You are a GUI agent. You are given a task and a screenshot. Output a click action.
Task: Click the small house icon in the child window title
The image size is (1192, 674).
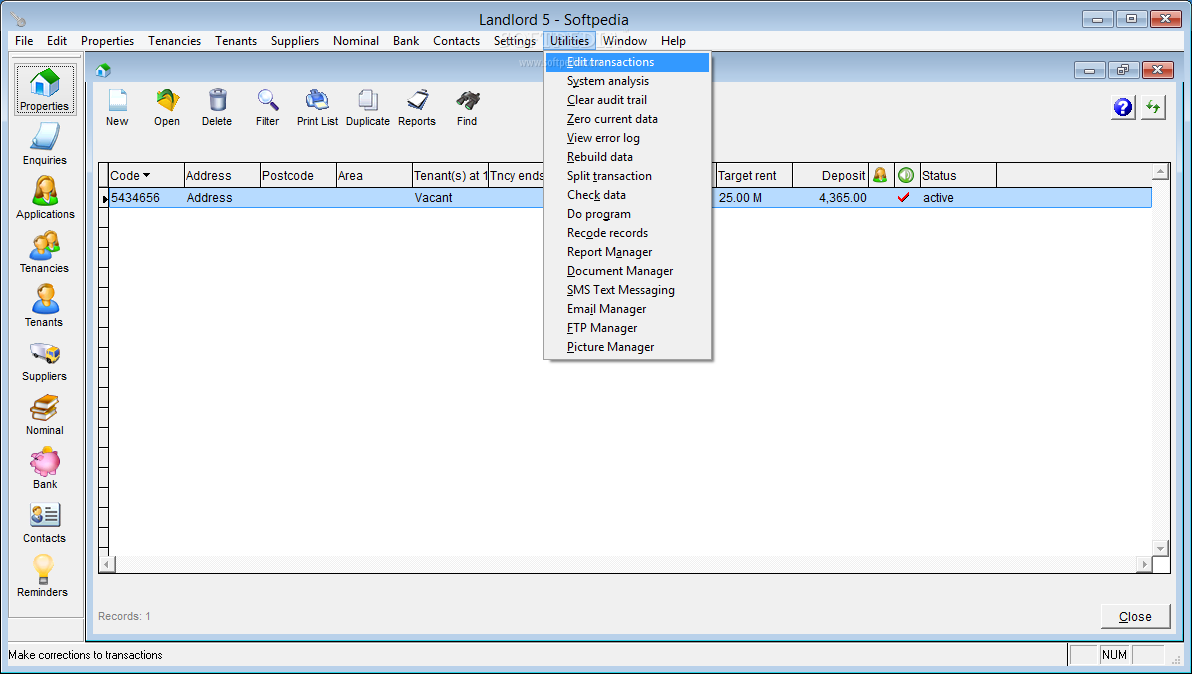[103, 71]
